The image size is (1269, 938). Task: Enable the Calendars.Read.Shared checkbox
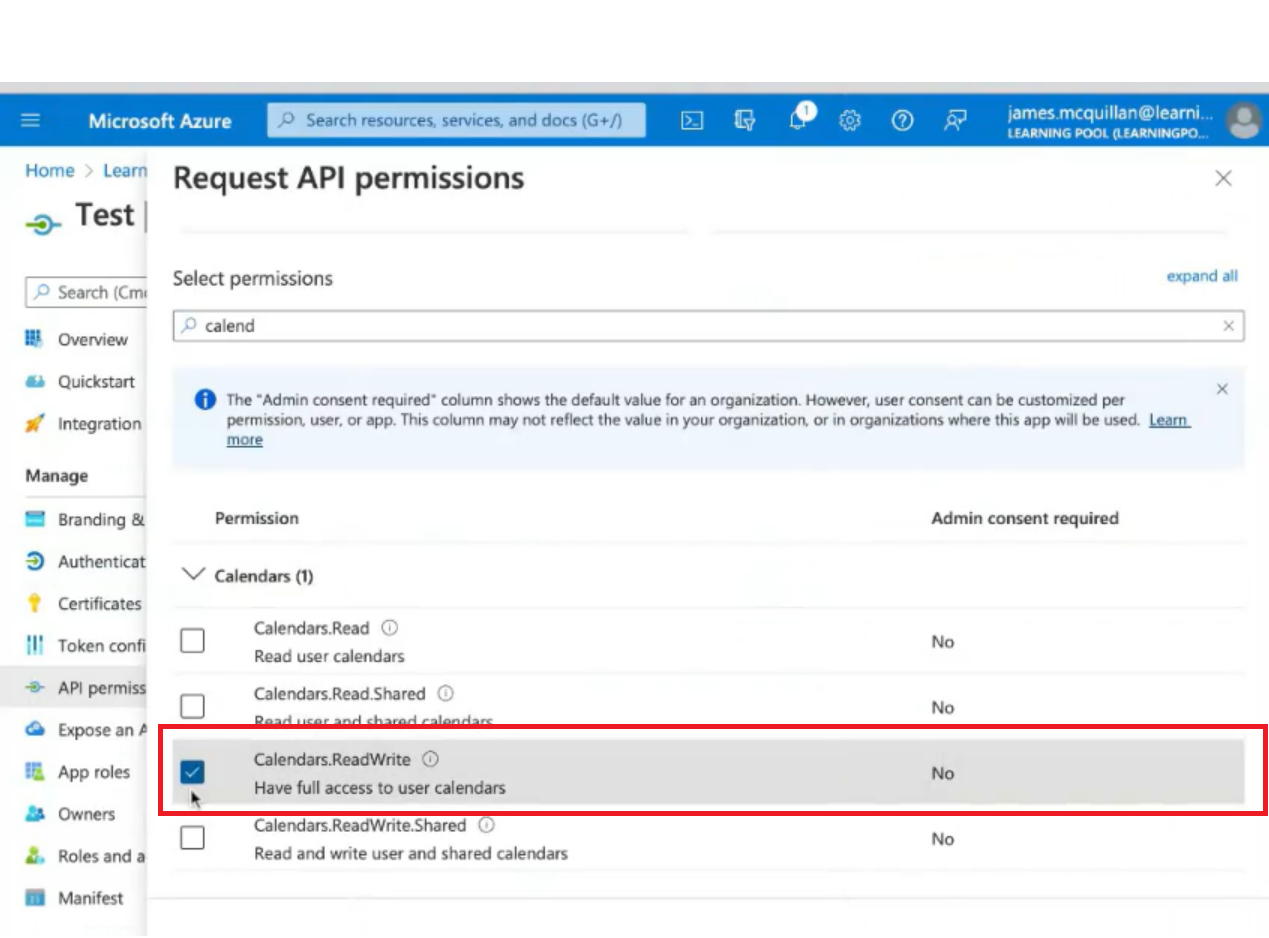coord(193,707)
